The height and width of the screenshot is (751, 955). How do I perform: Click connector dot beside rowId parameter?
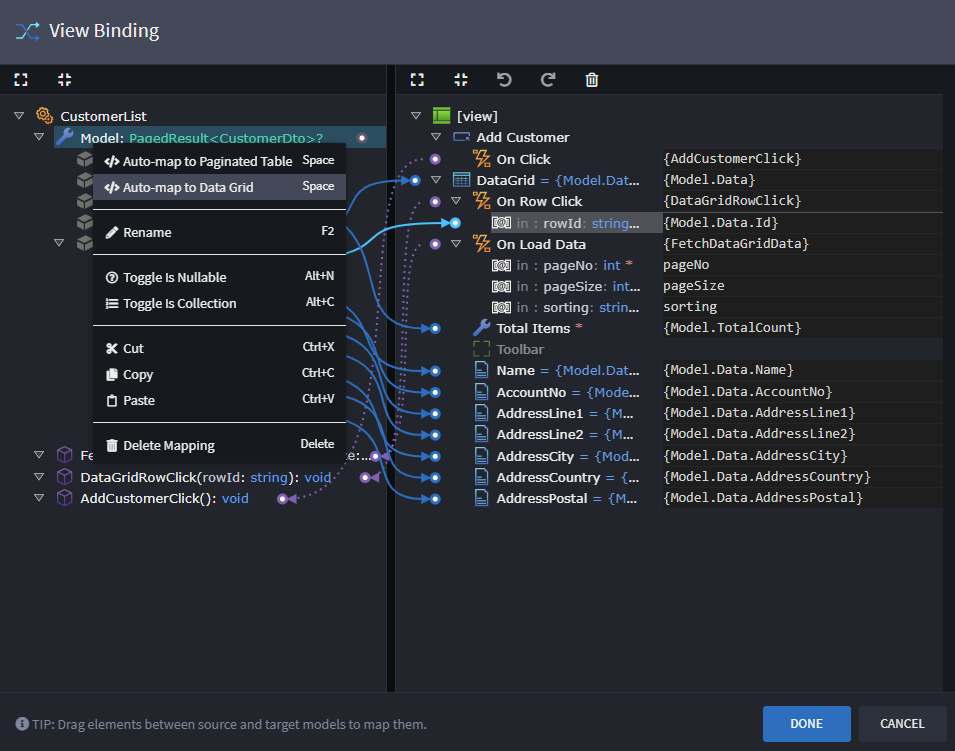pos(455,223)
